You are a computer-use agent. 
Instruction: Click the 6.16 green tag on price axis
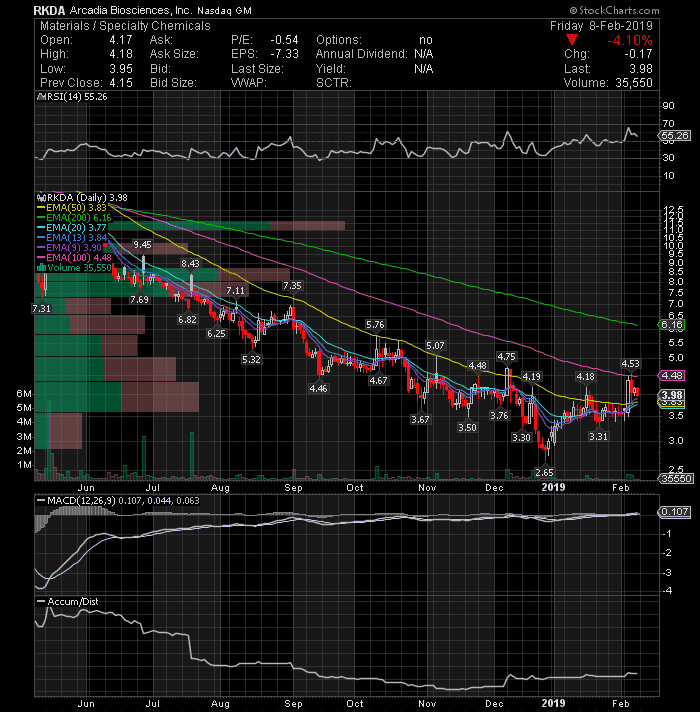click(x=672, y=324)
